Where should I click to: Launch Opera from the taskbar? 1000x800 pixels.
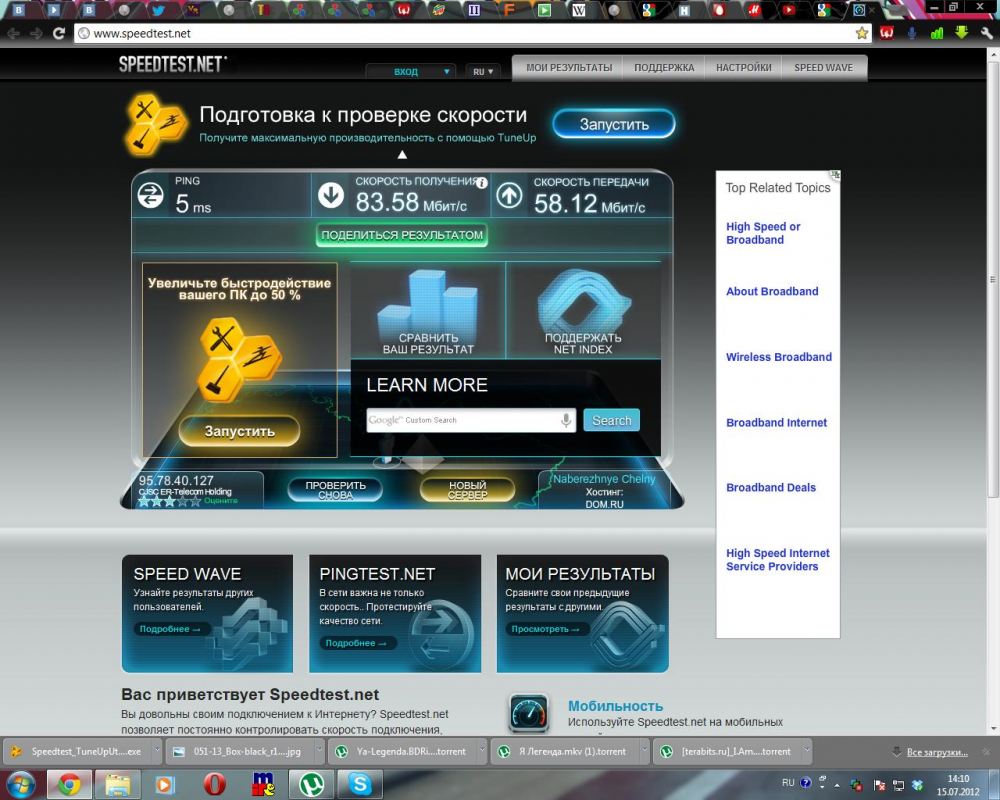[x=214, y=785]
